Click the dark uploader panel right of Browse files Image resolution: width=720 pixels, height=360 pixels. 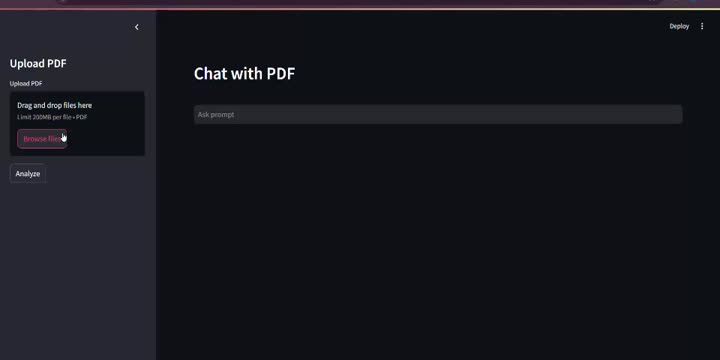coord(106,139)
